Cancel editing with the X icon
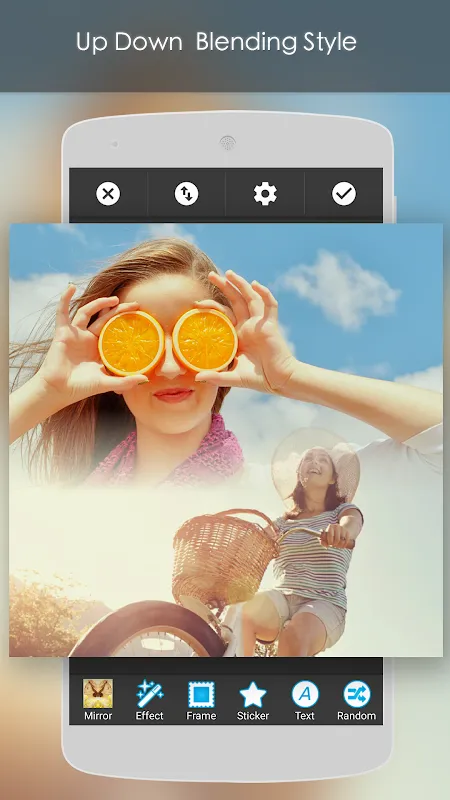Image resolution: width=450 pixels, height=800 pixels. point(108,194)
